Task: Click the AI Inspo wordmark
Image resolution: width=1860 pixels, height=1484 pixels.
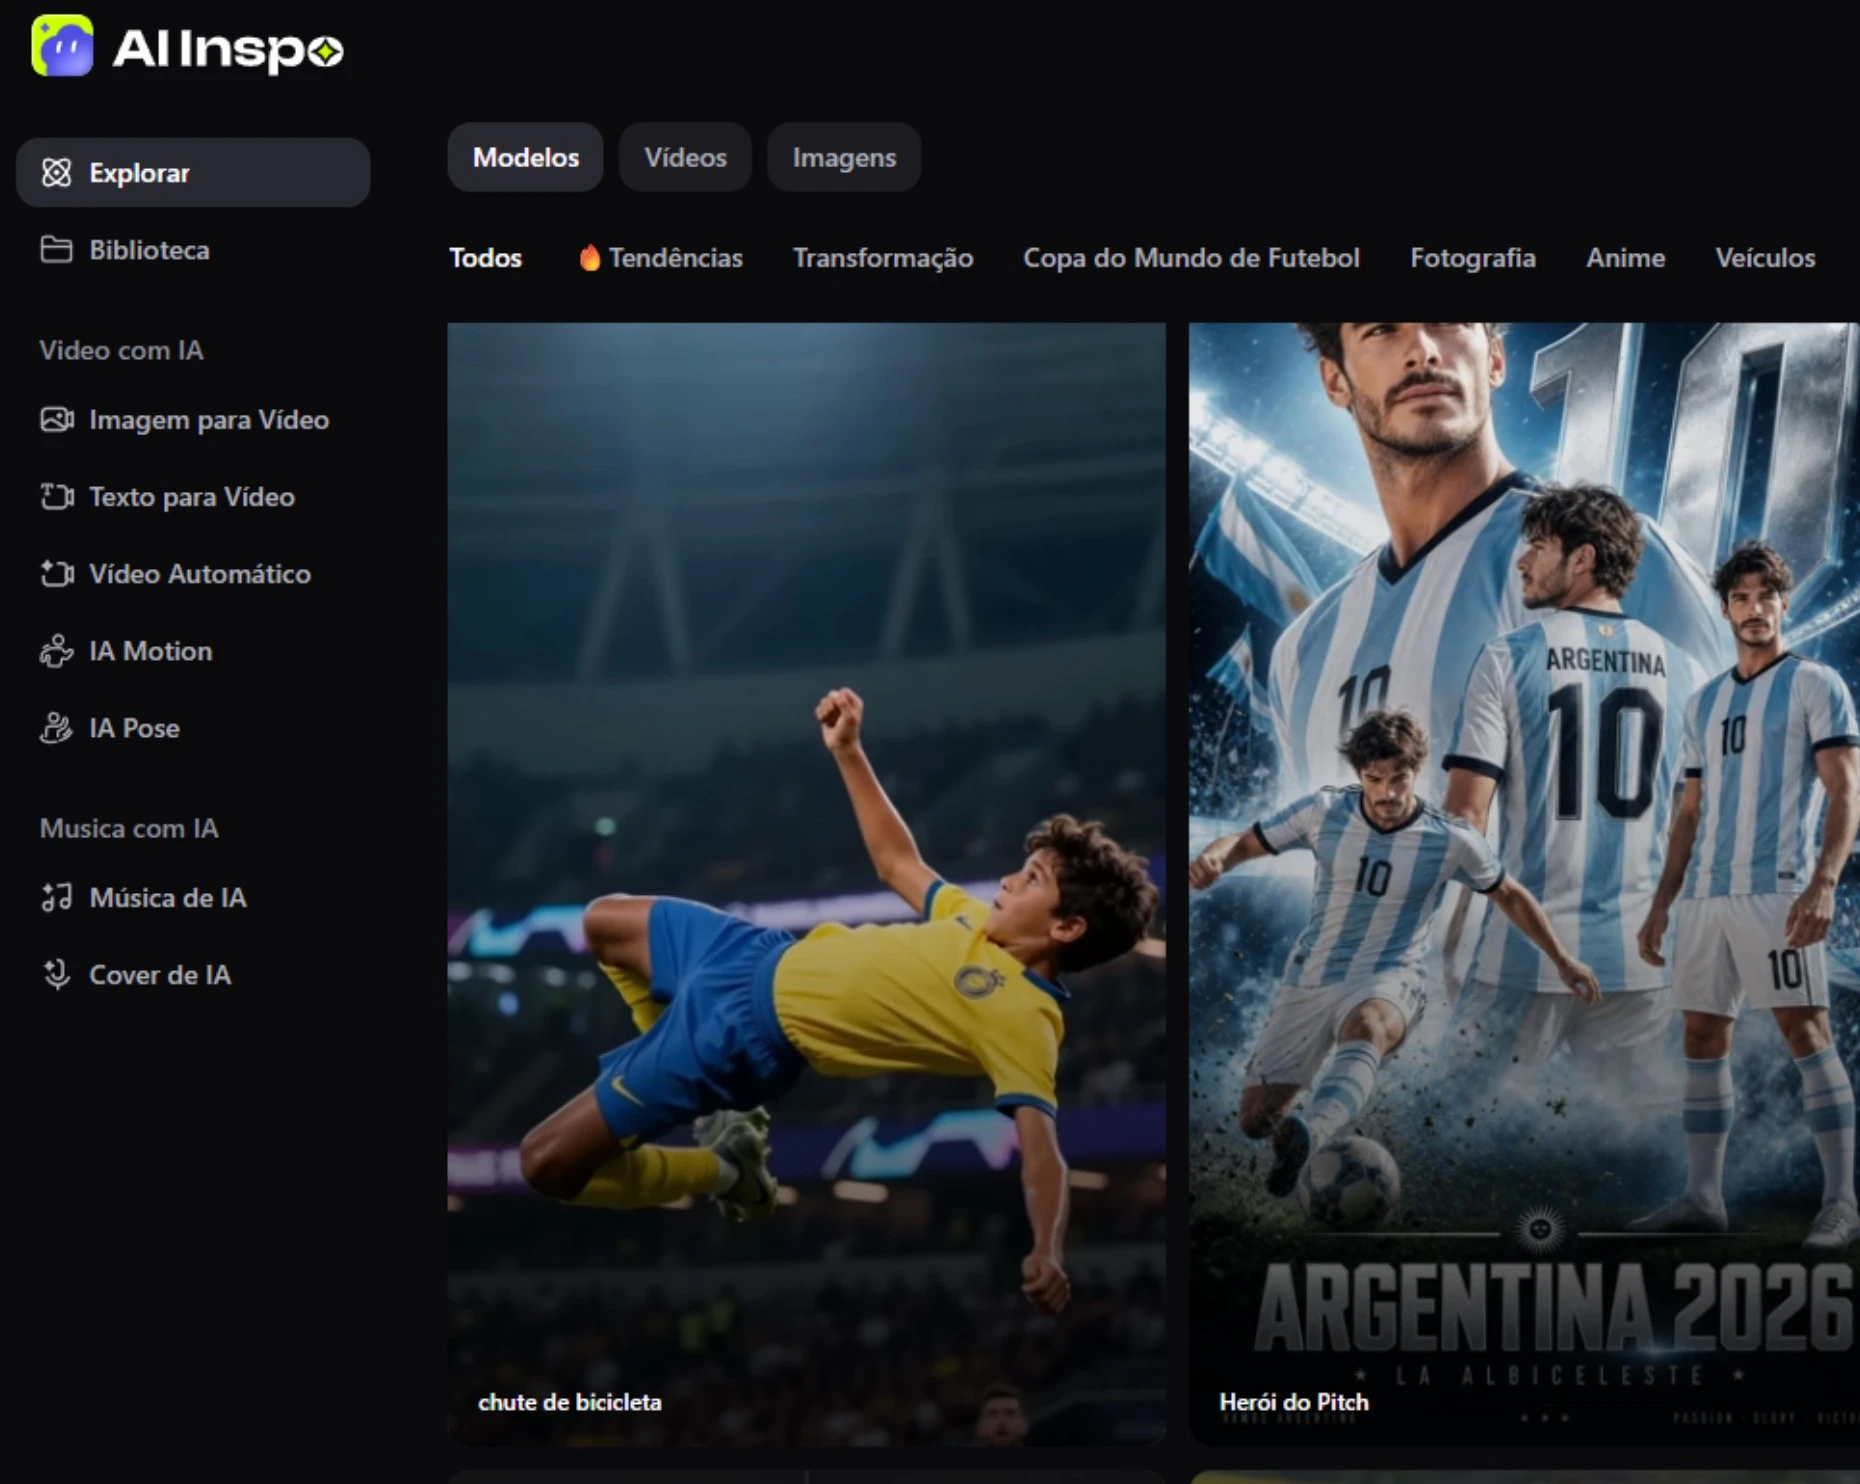Action: (228, 48)
